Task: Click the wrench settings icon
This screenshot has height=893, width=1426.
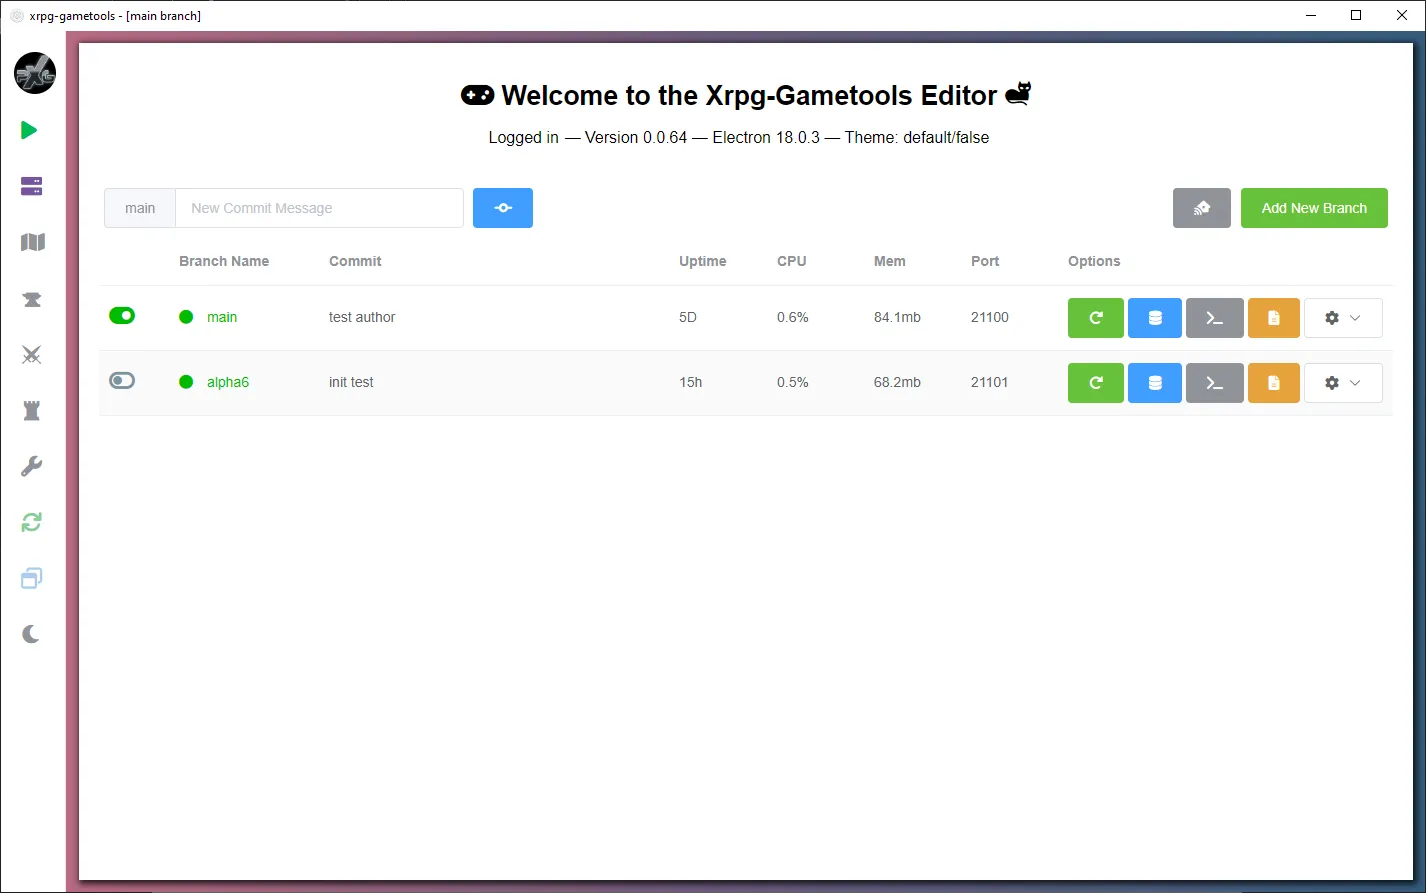Action: [30, 465]
